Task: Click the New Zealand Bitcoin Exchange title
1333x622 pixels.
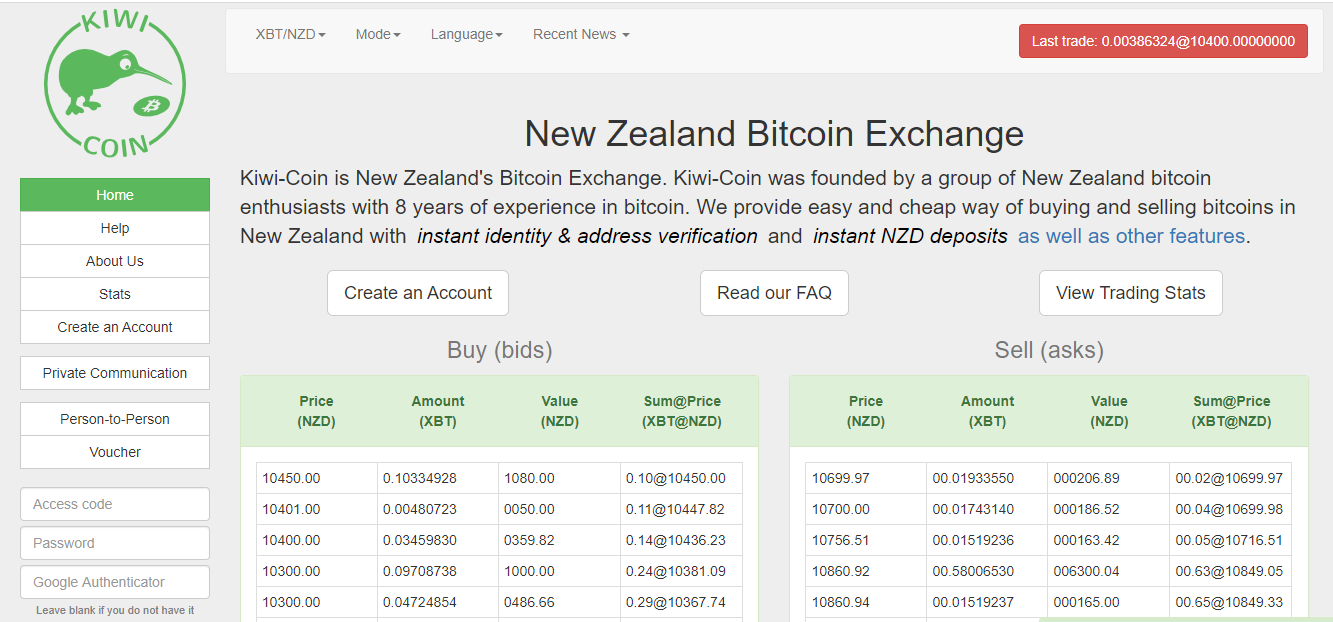Action: [774, 134]
